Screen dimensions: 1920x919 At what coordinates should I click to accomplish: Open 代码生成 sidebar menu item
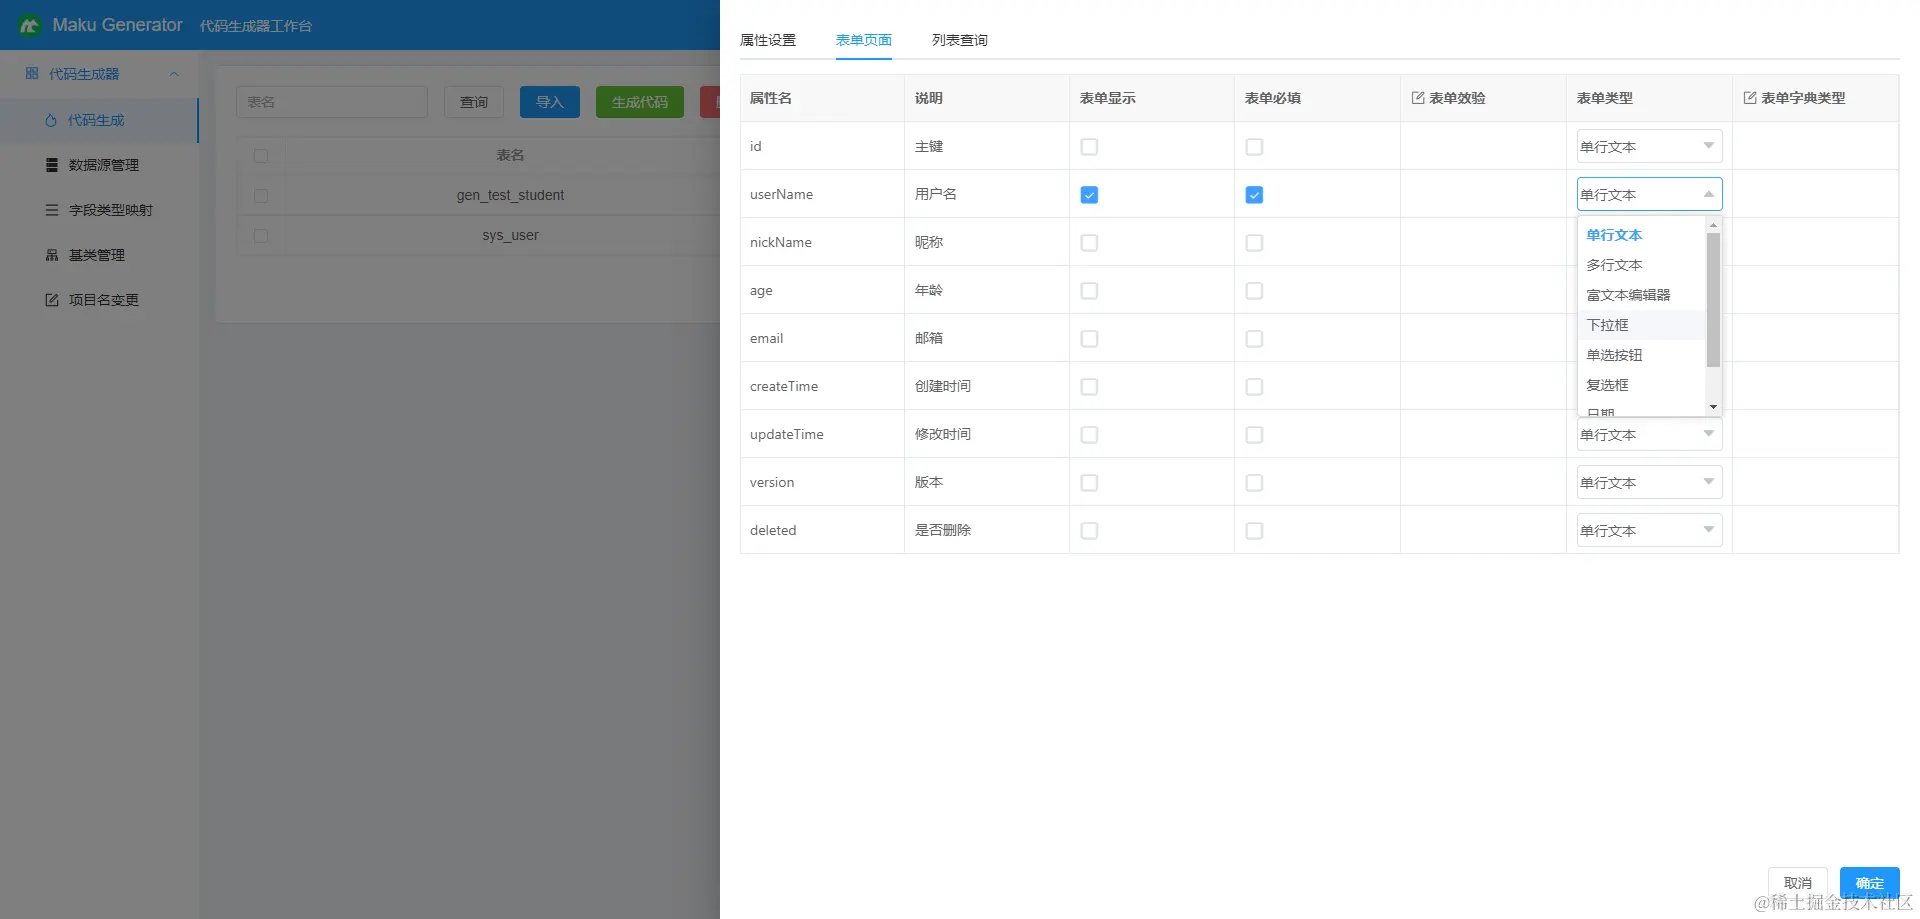point(99,120)
